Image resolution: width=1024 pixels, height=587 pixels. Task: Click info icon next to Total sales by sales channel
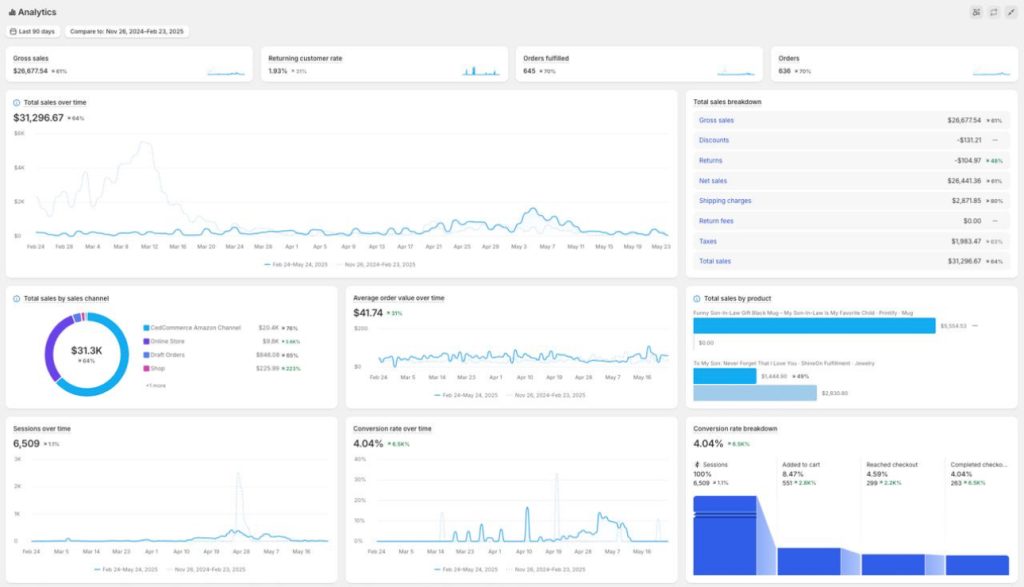(16, 298)
